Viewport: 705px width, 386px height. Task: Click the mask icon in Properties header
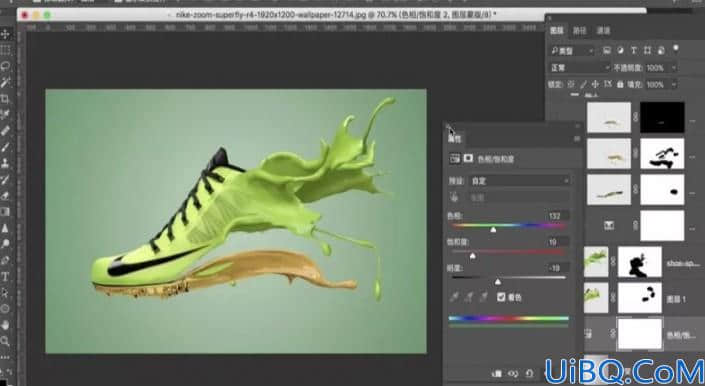point(468,158)
